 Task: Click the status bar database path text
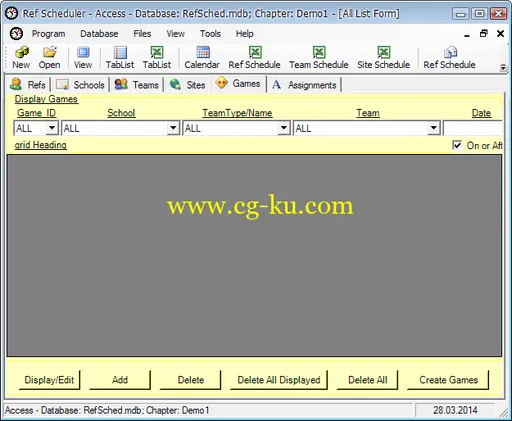[107, 410]
